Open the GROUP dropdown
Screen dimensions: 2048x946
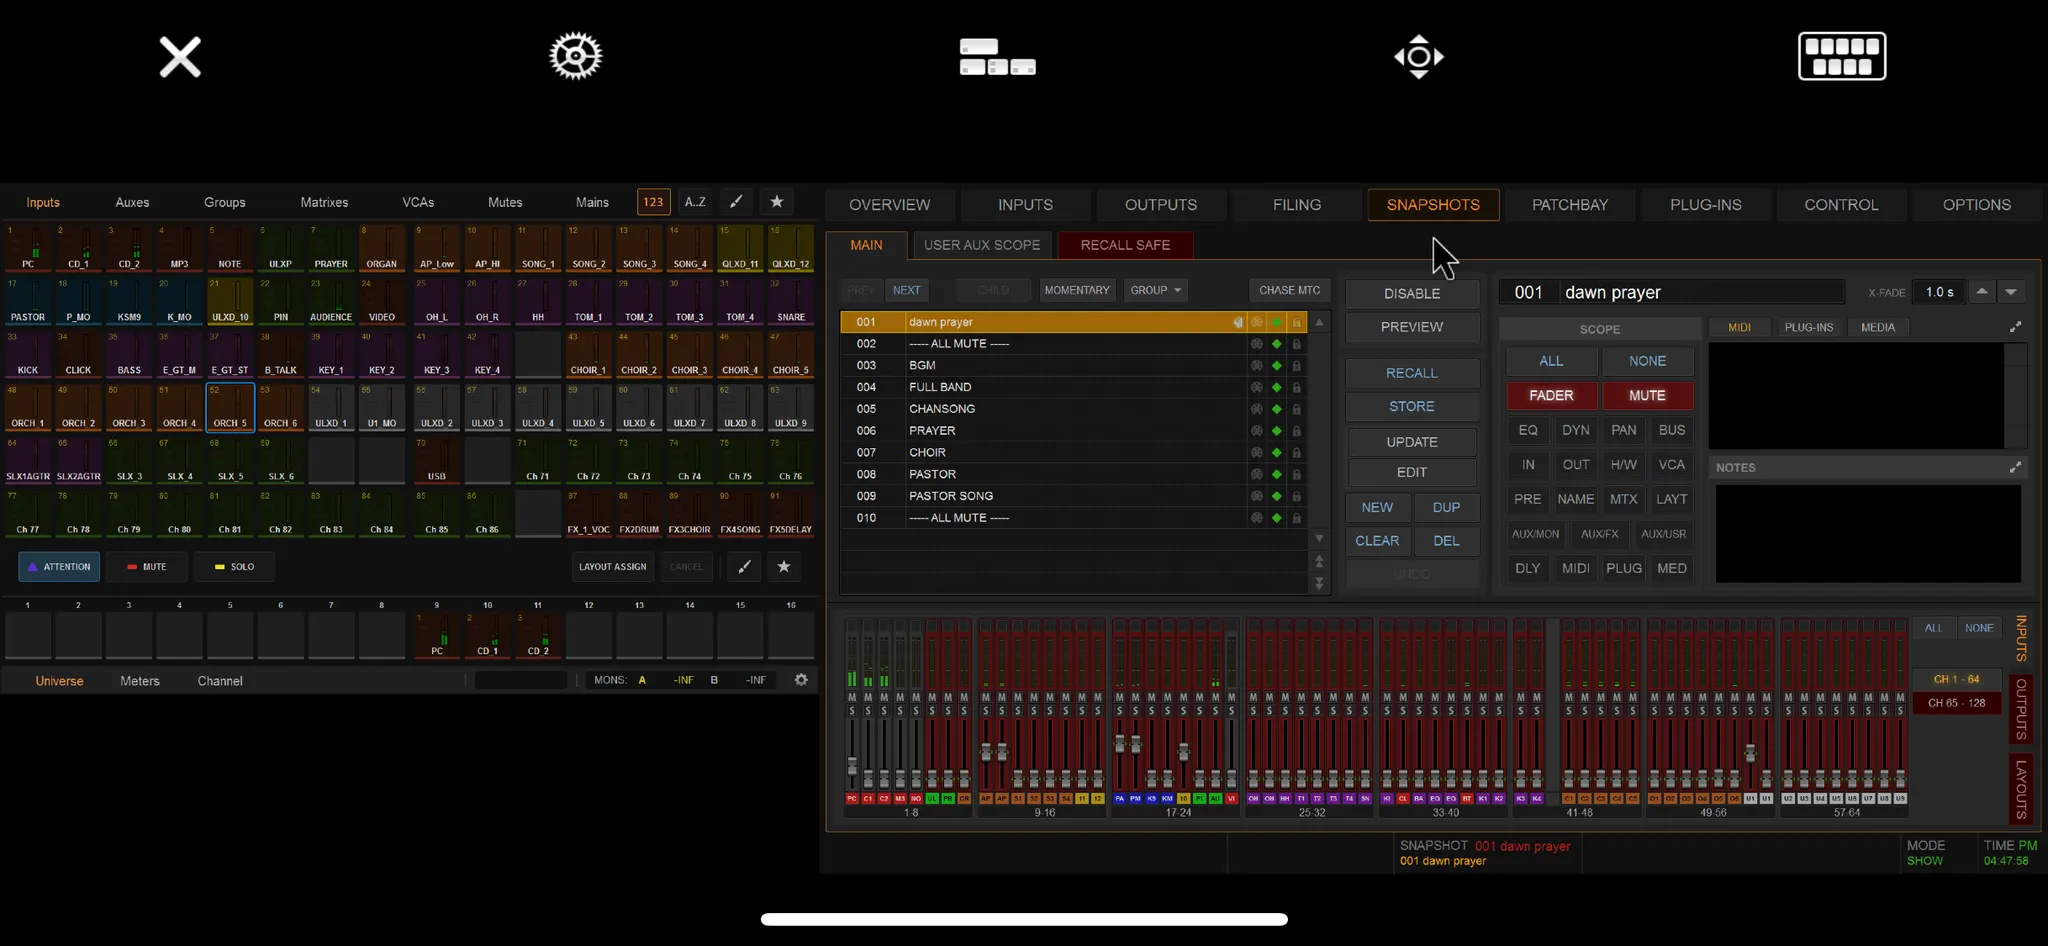1155,290
